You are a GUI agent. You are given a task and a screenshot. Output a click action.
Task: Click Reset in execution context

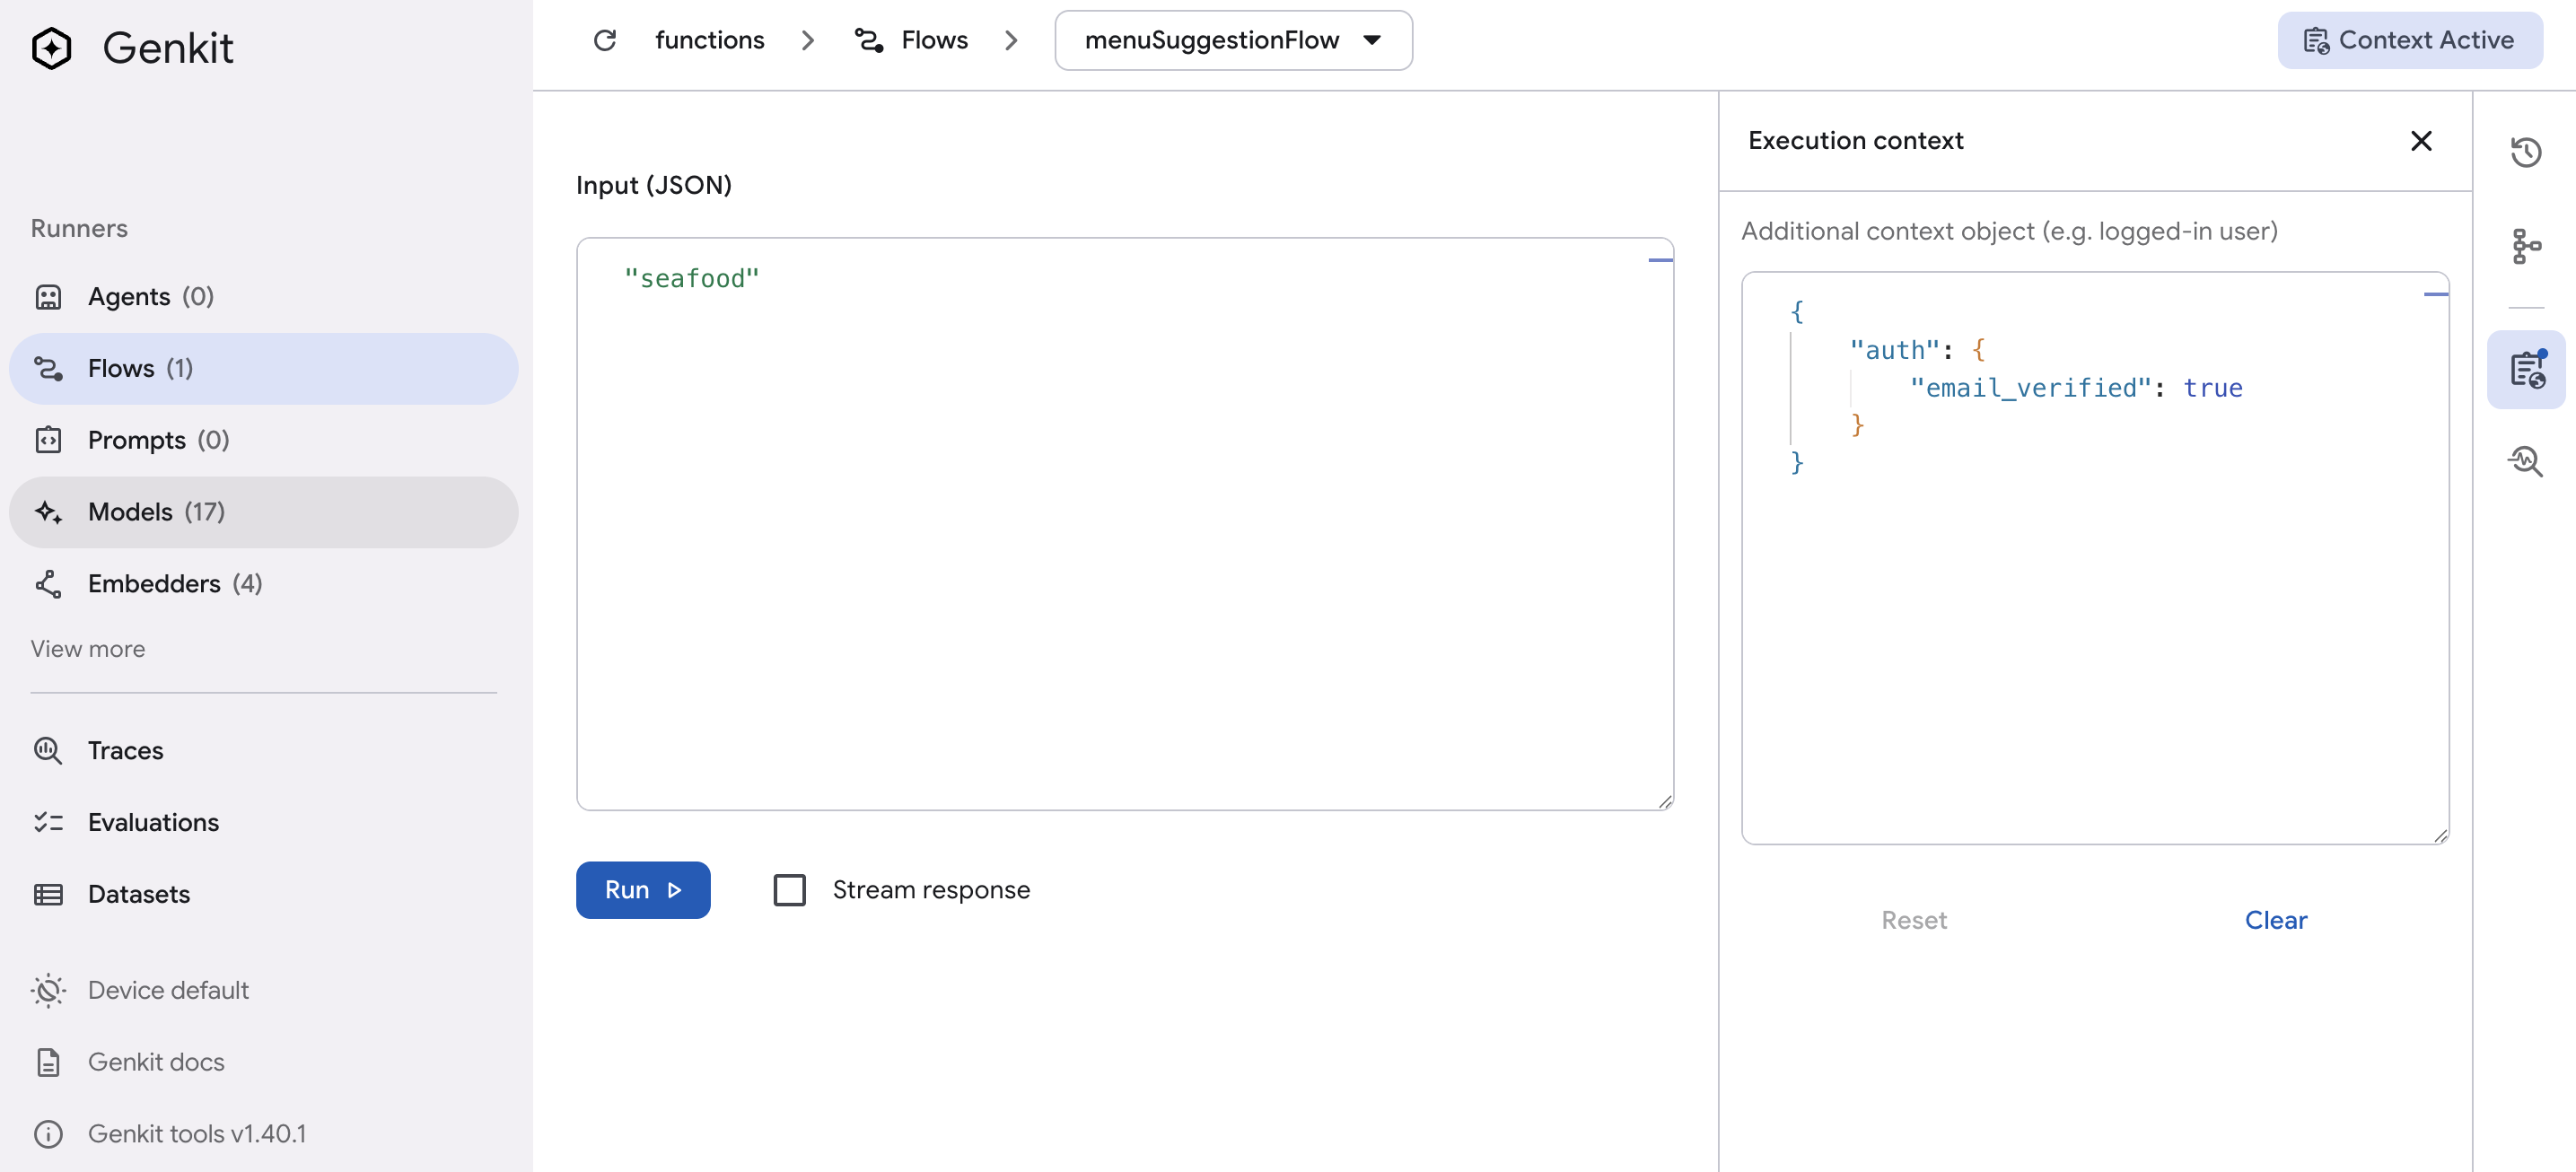click(x=1914, y=920)
